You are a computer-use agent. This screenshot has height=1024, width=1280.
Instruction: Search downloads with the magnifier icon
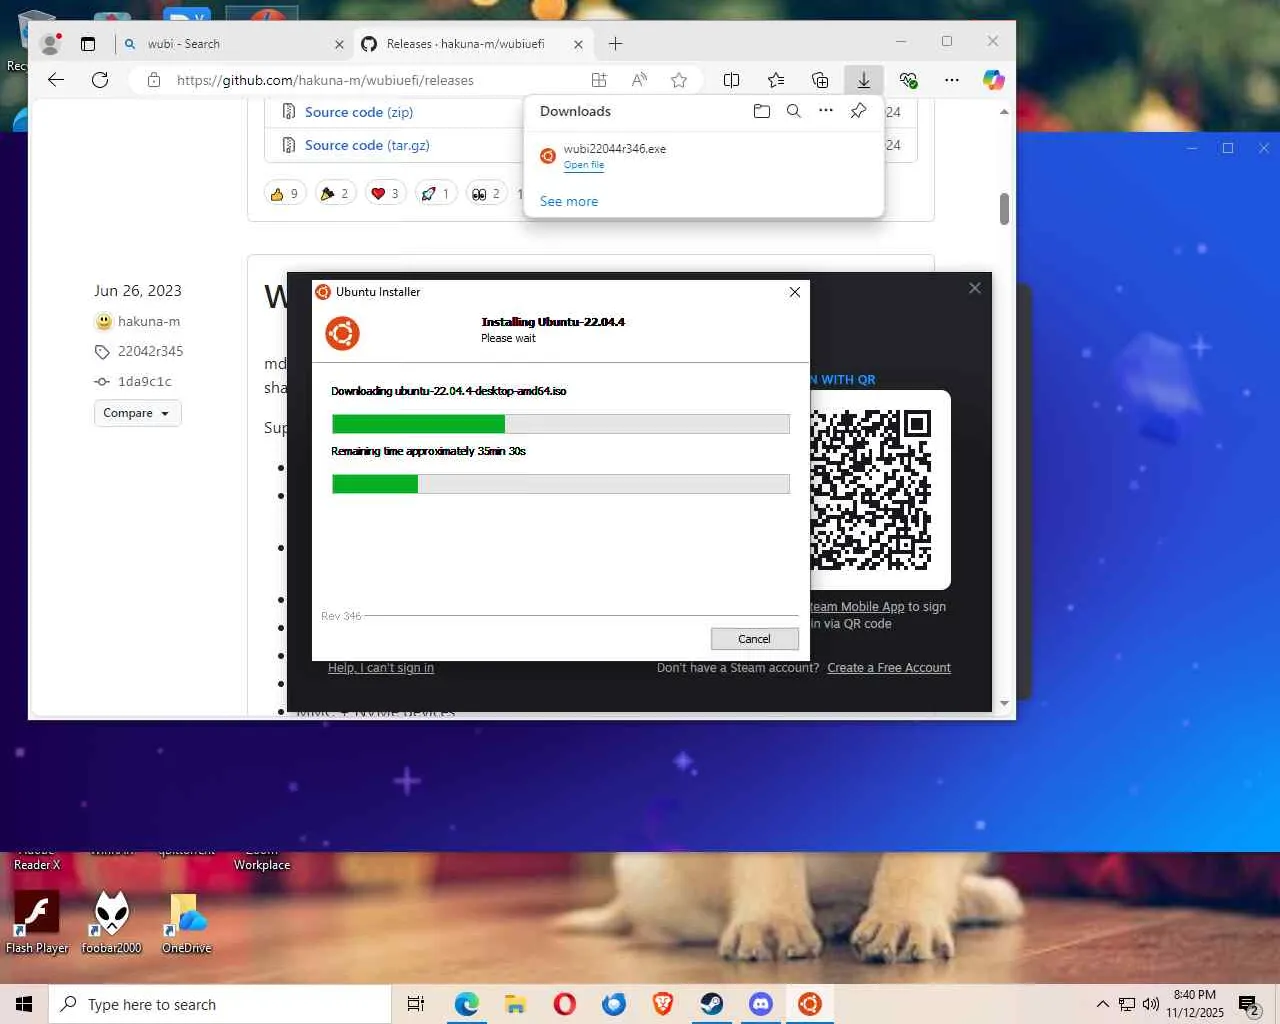(x=794, y=111)
